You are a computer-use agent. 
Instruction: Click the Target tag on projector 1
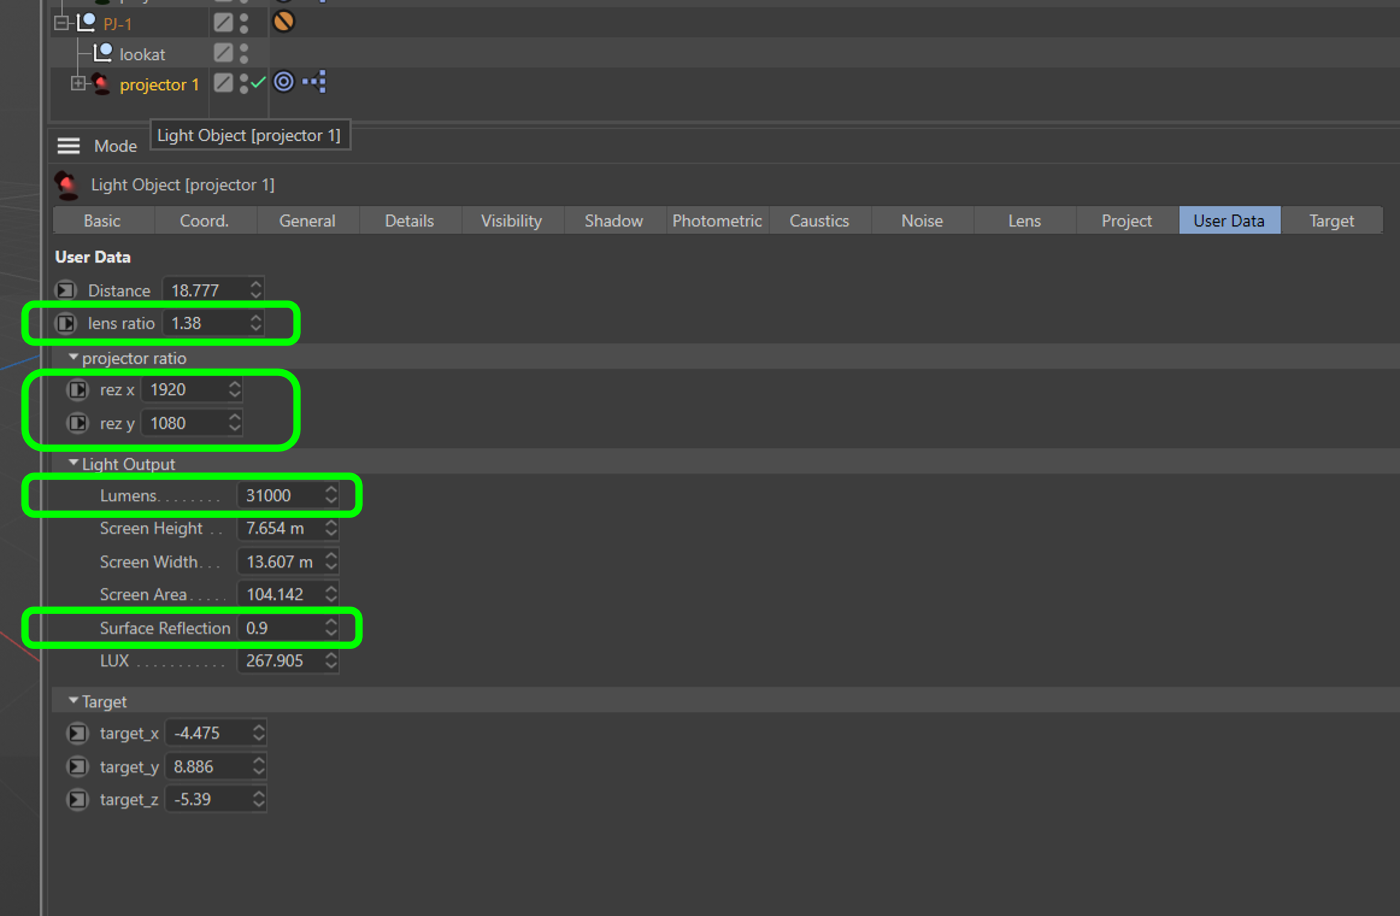(x=284, y=82)
